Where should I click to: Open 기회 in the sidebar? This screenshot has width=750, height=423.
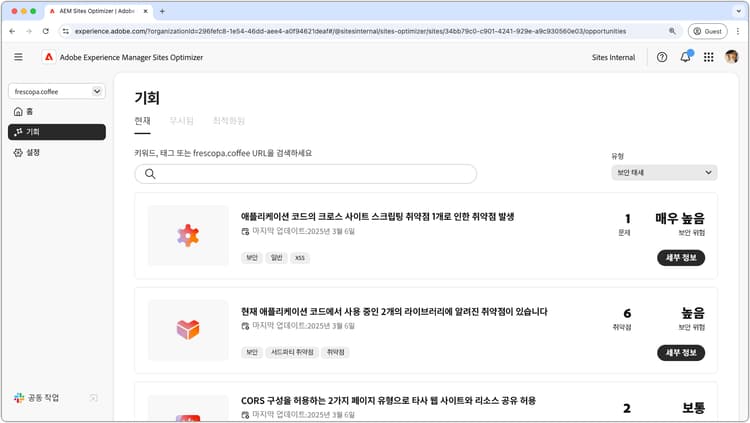[x=57, y=132]
